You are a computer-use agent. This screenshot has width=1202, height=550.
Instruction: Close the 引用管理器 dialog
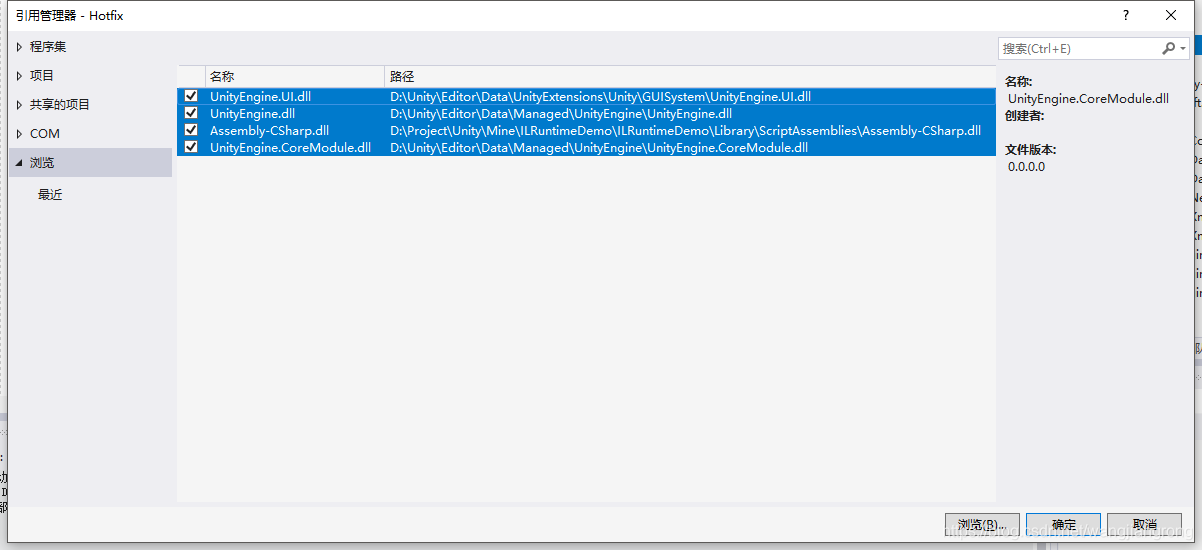1171,15
